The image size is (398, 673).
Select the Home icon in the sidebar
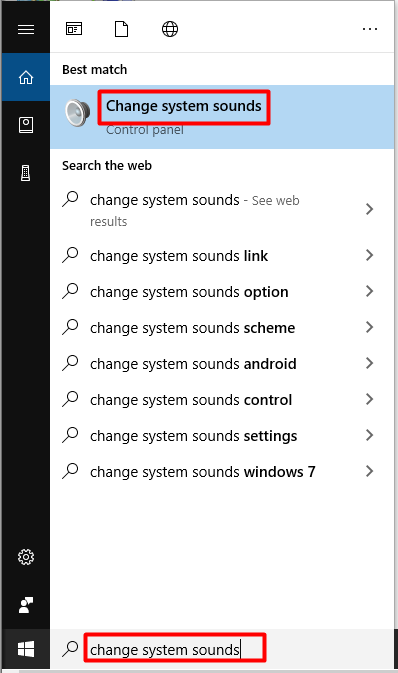point(26,77)
